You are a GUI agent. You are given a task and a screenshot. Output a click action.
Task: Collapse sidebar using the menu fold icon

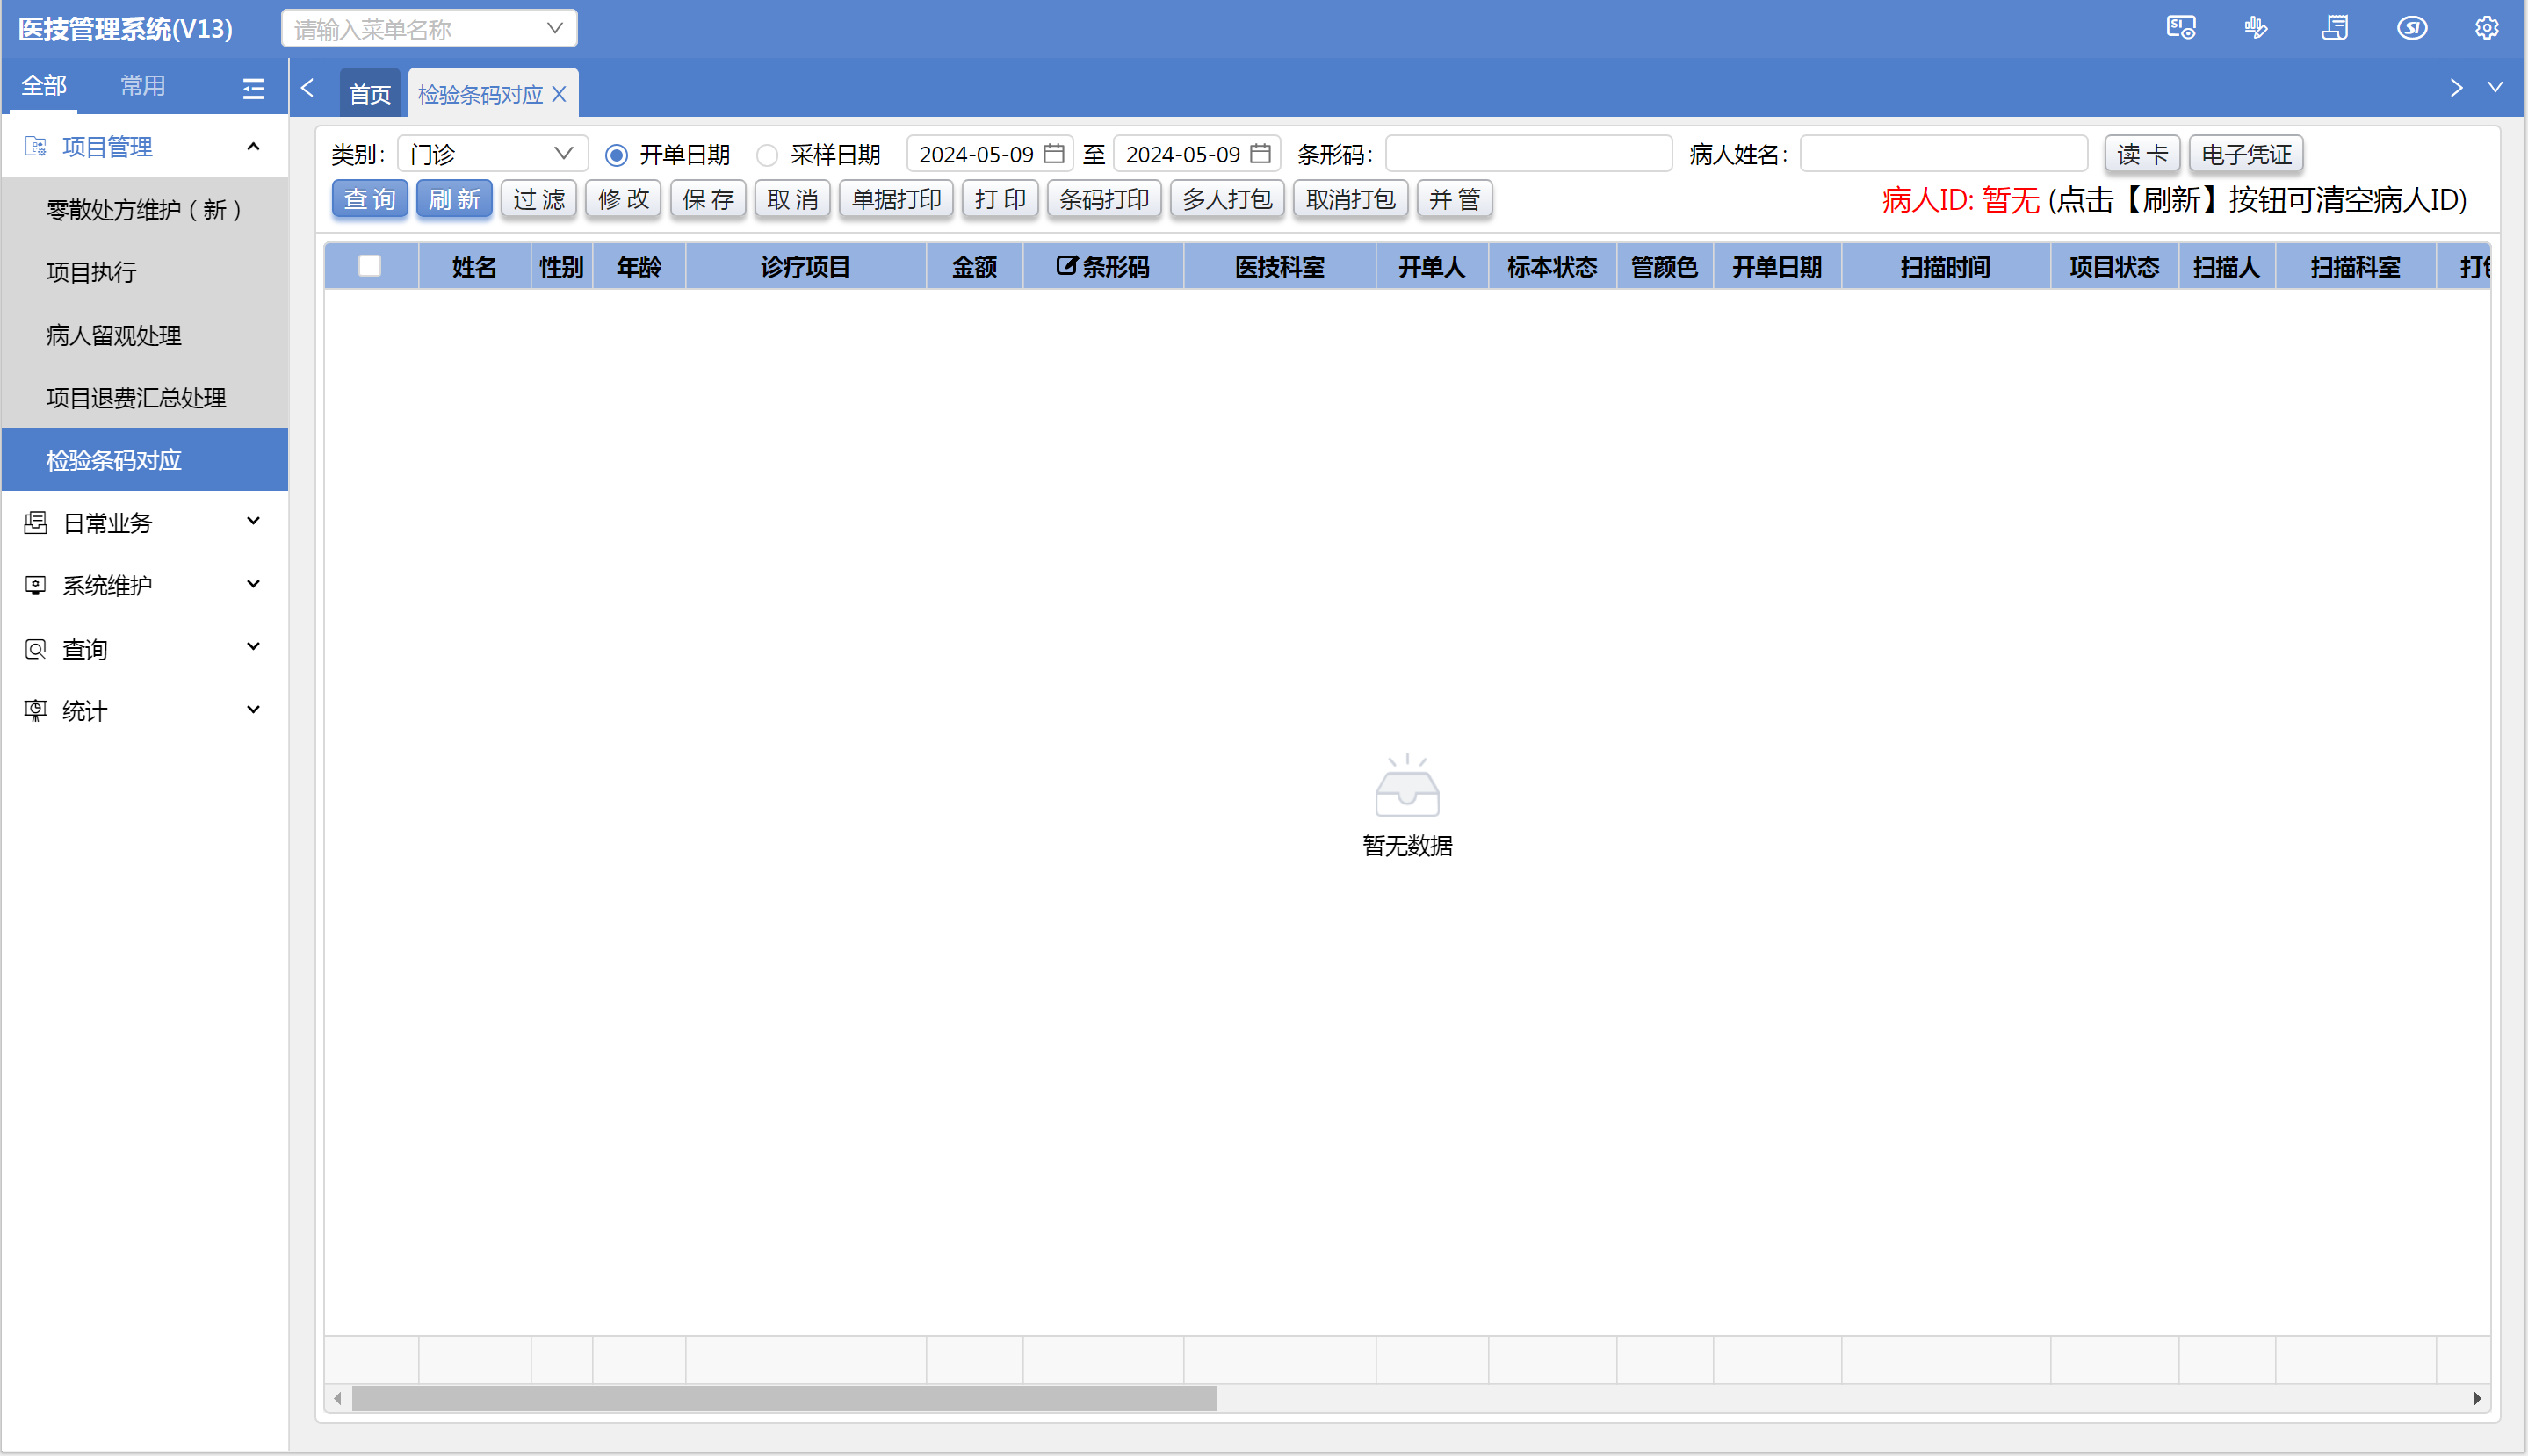253,88
